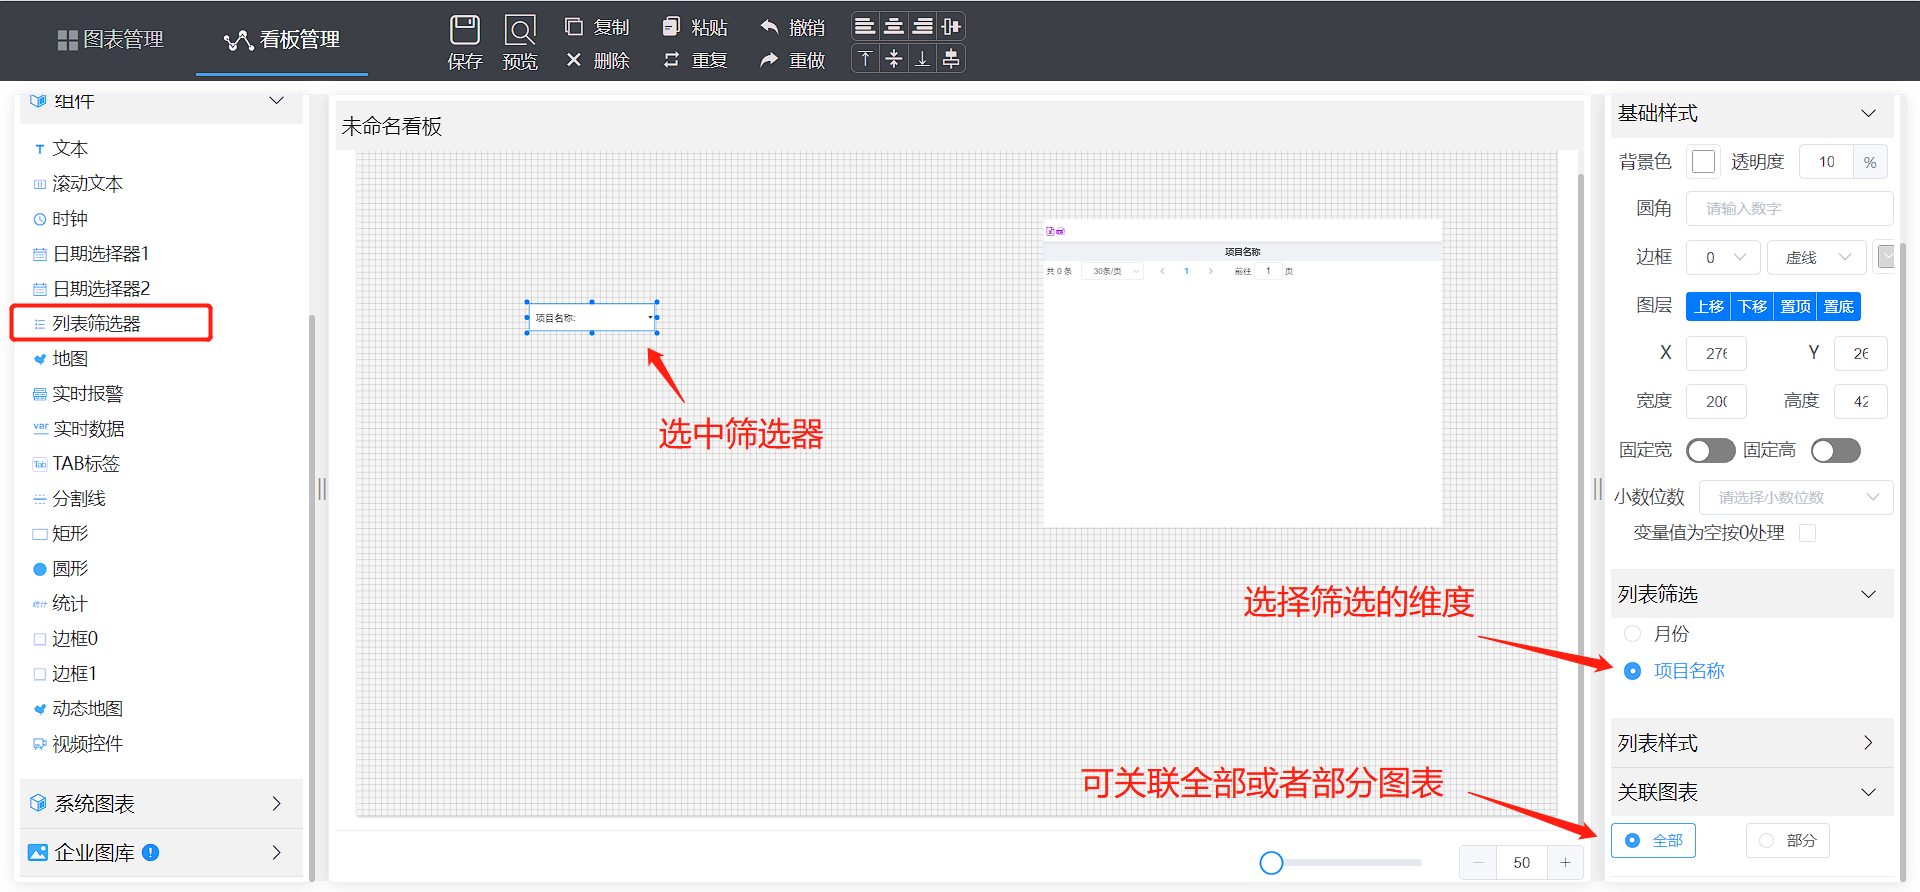
Task: Click the vertical distribute icon
Action: 951,59
